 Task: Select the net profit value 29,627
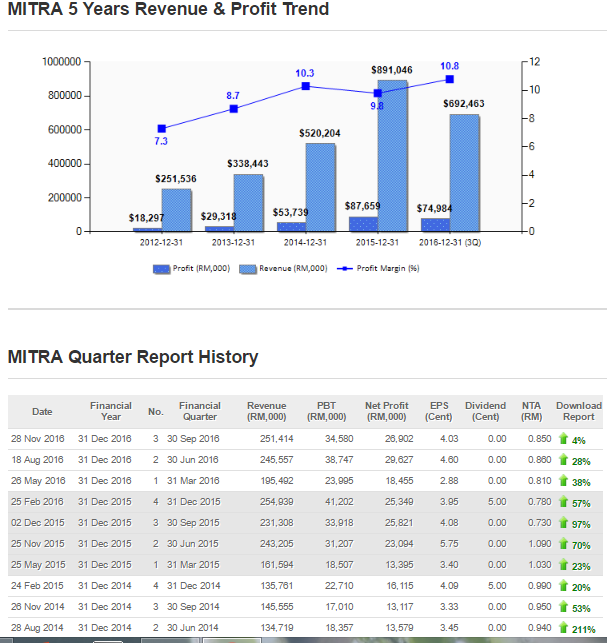(x=399, y=460)
